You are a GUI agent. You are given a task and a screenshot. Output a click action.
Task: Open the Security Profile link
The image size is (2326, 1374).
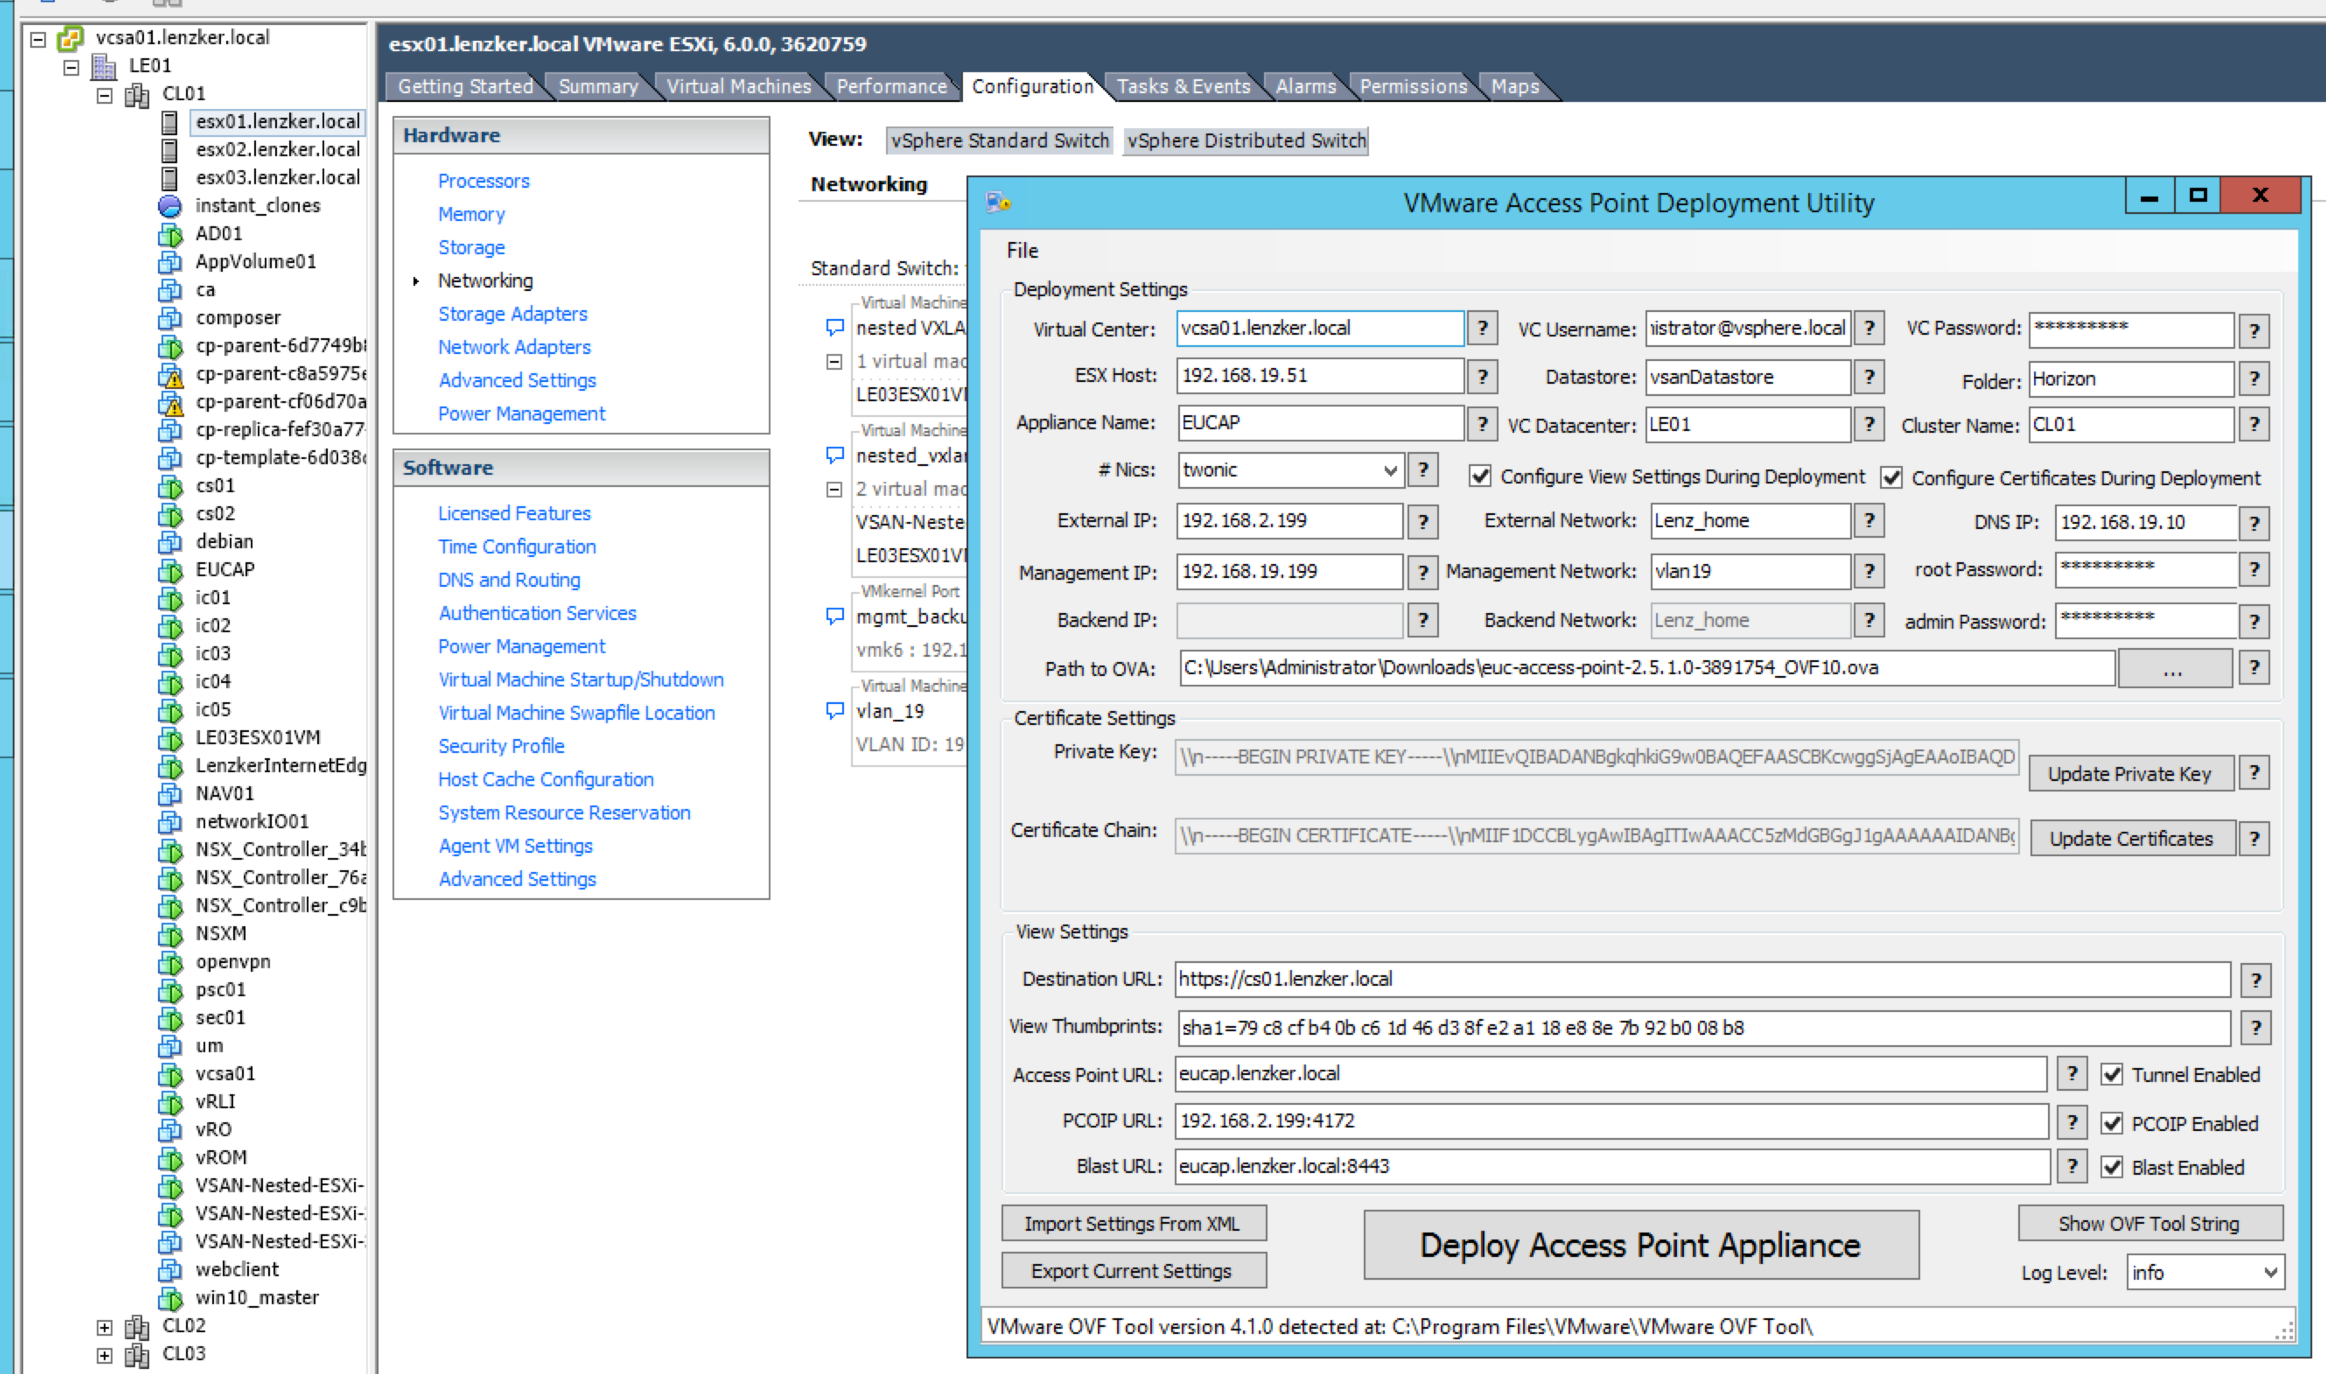pyautogui.click(x=501, y=746)
